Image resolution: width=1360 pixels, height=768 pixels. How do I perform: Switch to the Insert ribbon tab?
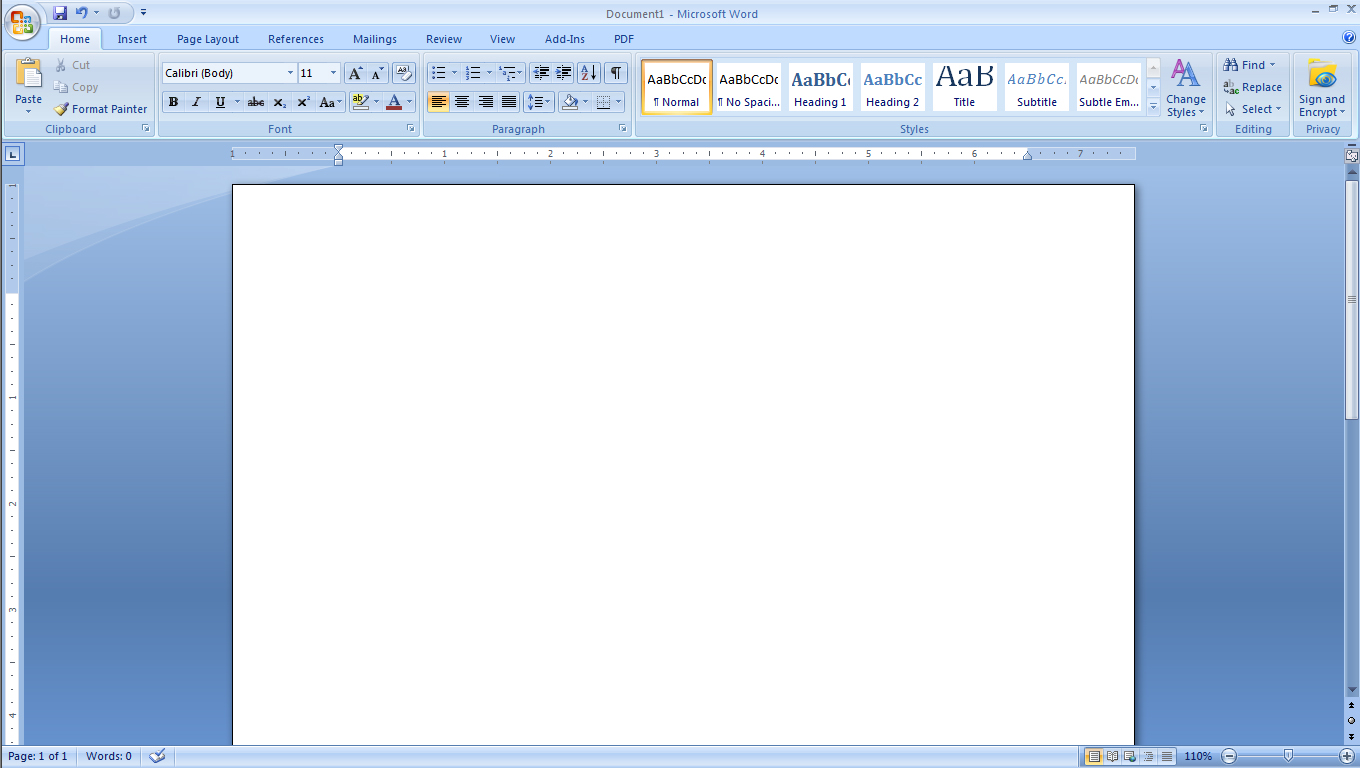click(132, 39)
